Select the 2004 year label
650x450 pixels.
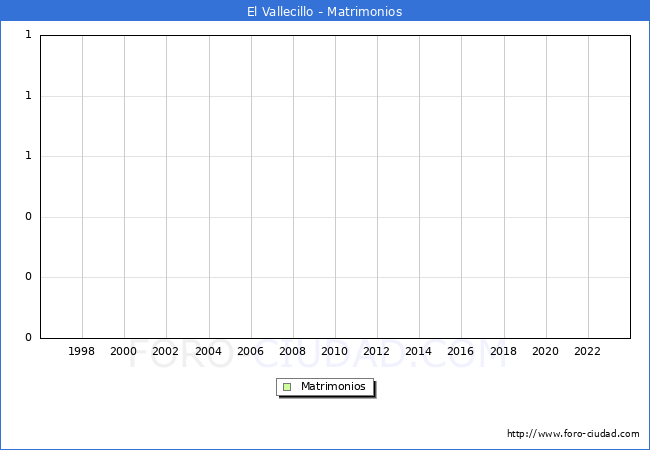(209, 352)
